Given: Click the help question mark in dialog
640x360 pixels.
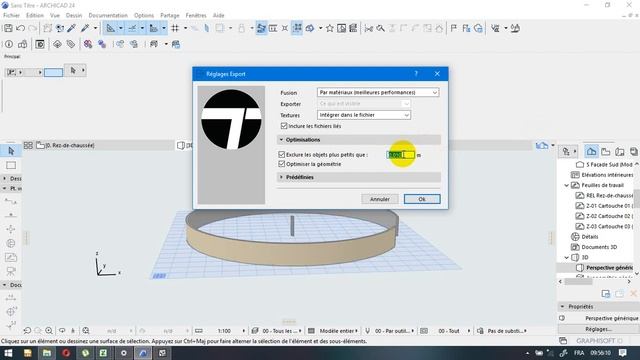Looking at the screenshot, I should point(416,73).
